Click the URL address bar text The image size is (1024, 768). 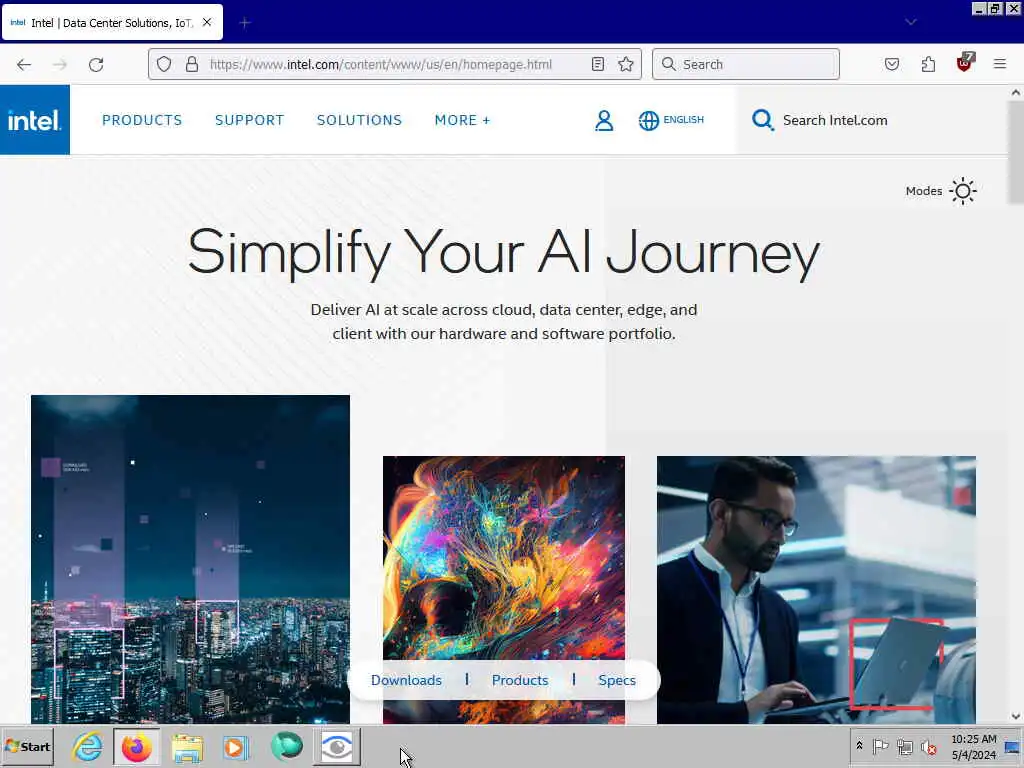[x=381, y=64]
